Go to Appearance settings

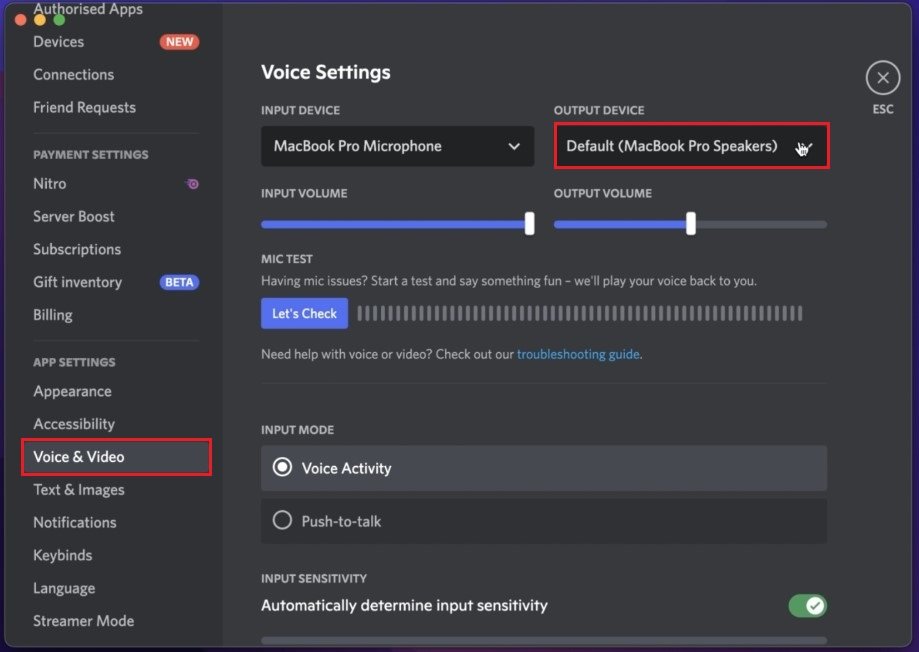(x=72, y=391)
